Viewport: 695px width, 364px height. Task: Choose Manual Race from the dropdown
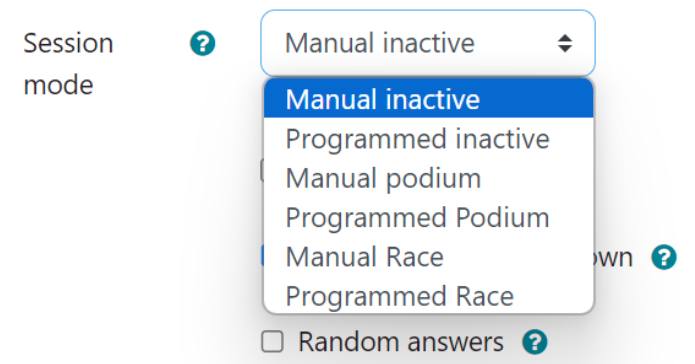click(x=428, y=257)
